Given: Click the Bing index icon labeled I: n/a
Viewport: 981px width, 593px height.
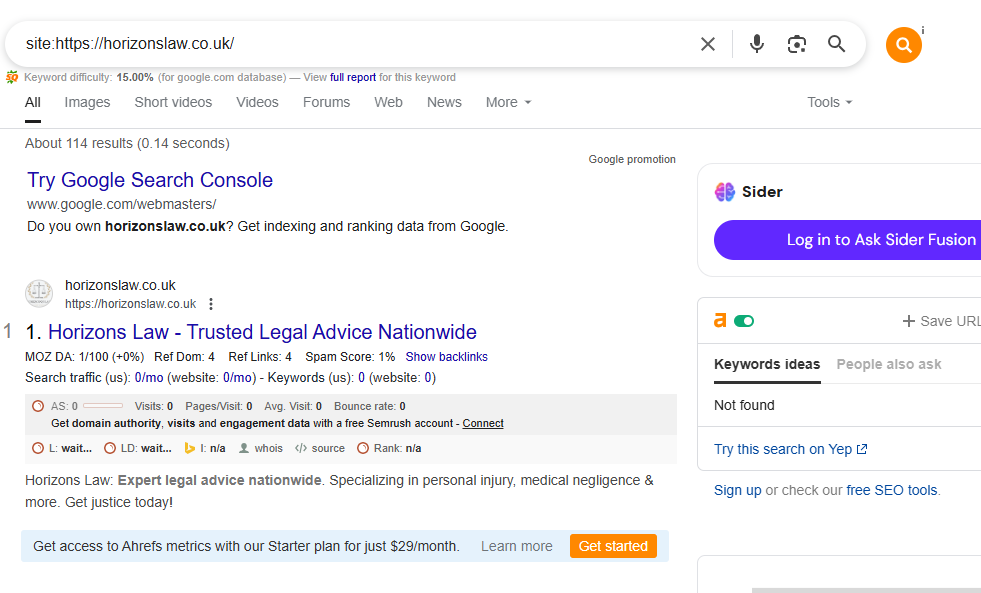Looking at the screenshot, I should 190,449.
